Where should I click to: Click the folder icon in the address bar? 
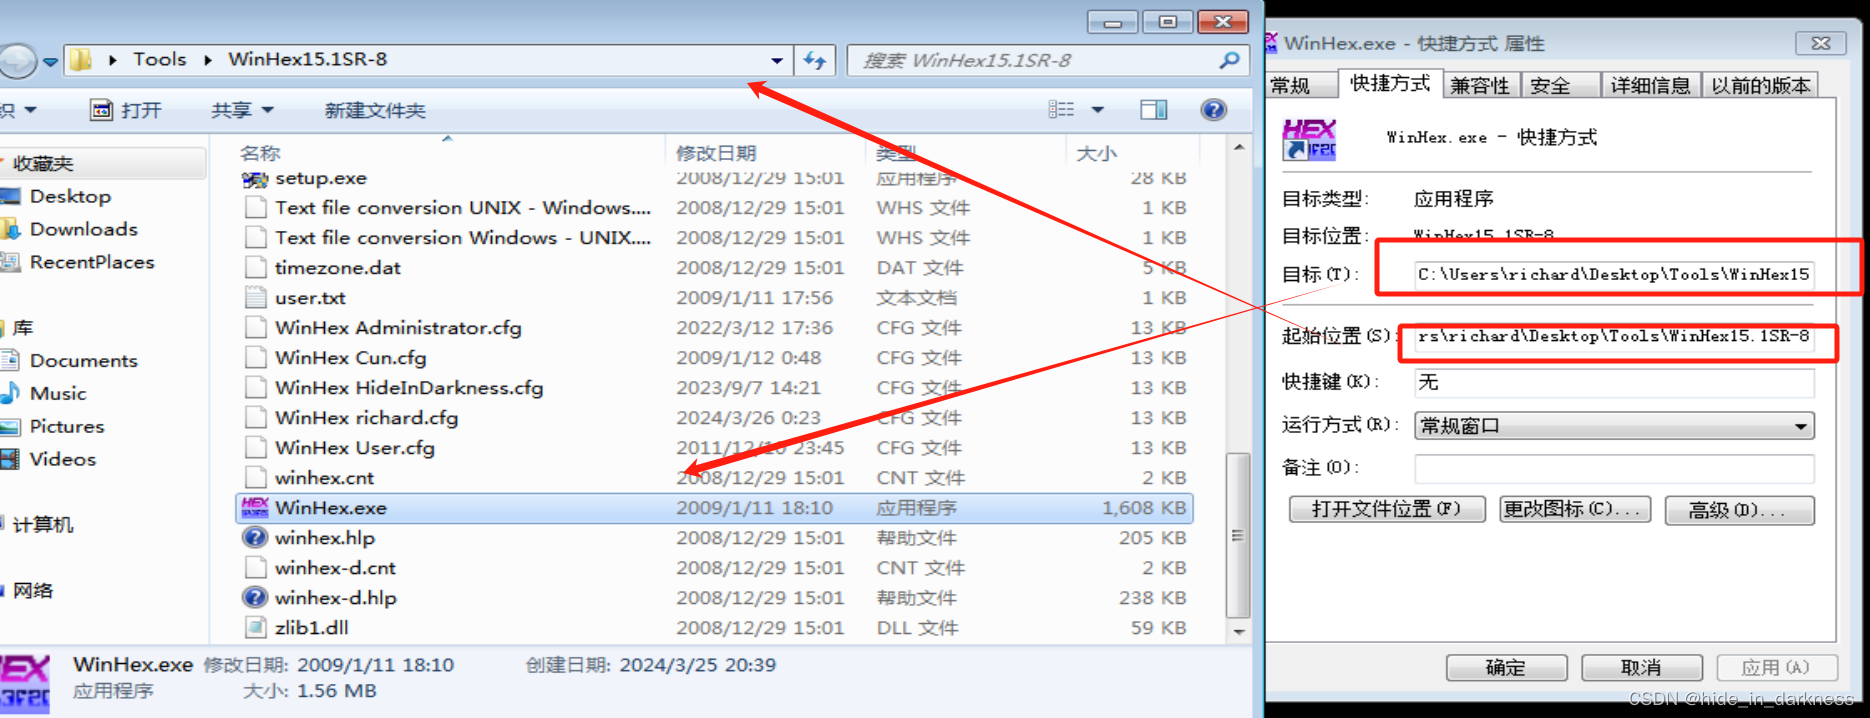pos(81,60)
